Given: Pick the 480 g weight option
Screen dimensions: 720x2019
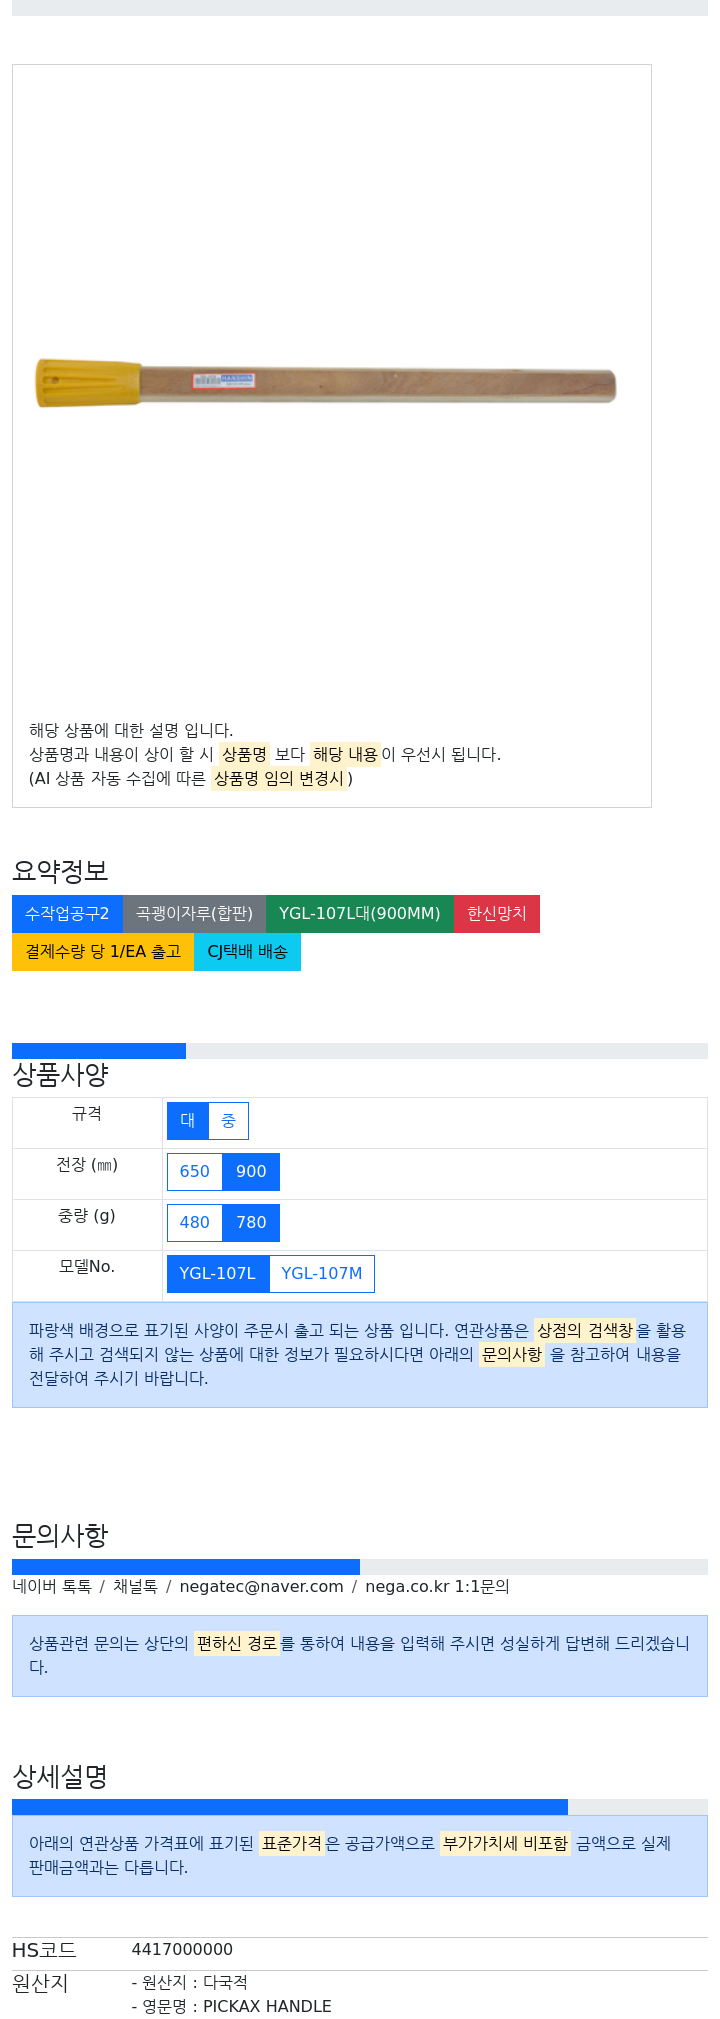Looking at the screenshot, I should click(195, 1223).
